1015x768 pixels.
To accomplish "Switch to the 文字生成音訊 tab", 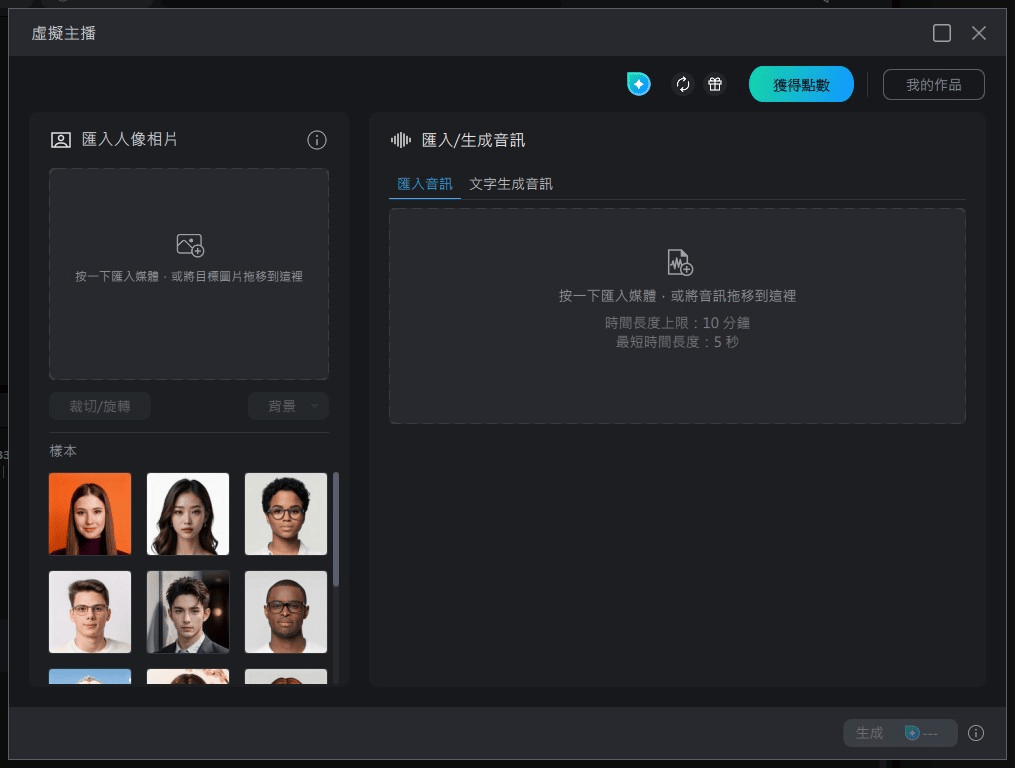I will (511, 184).
